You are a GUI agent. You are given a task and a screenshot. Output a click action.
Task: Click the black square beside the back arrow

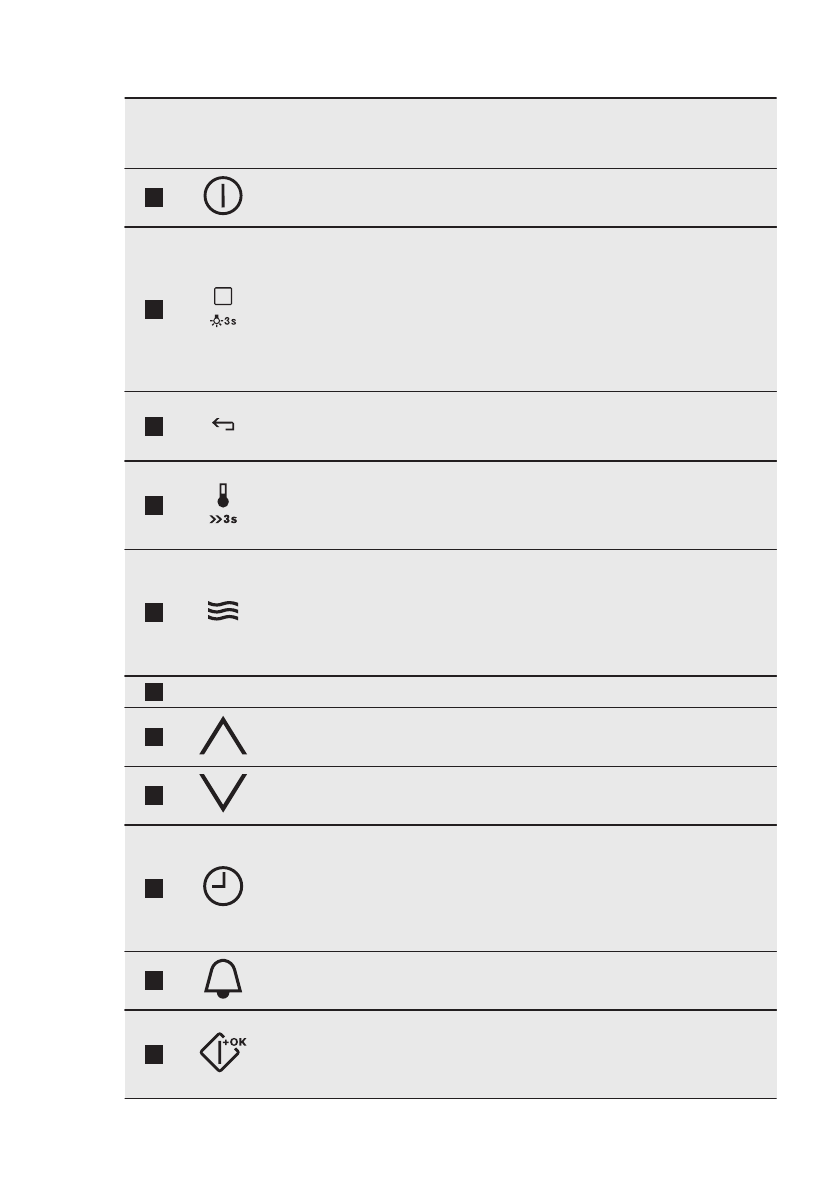point(153,426)
